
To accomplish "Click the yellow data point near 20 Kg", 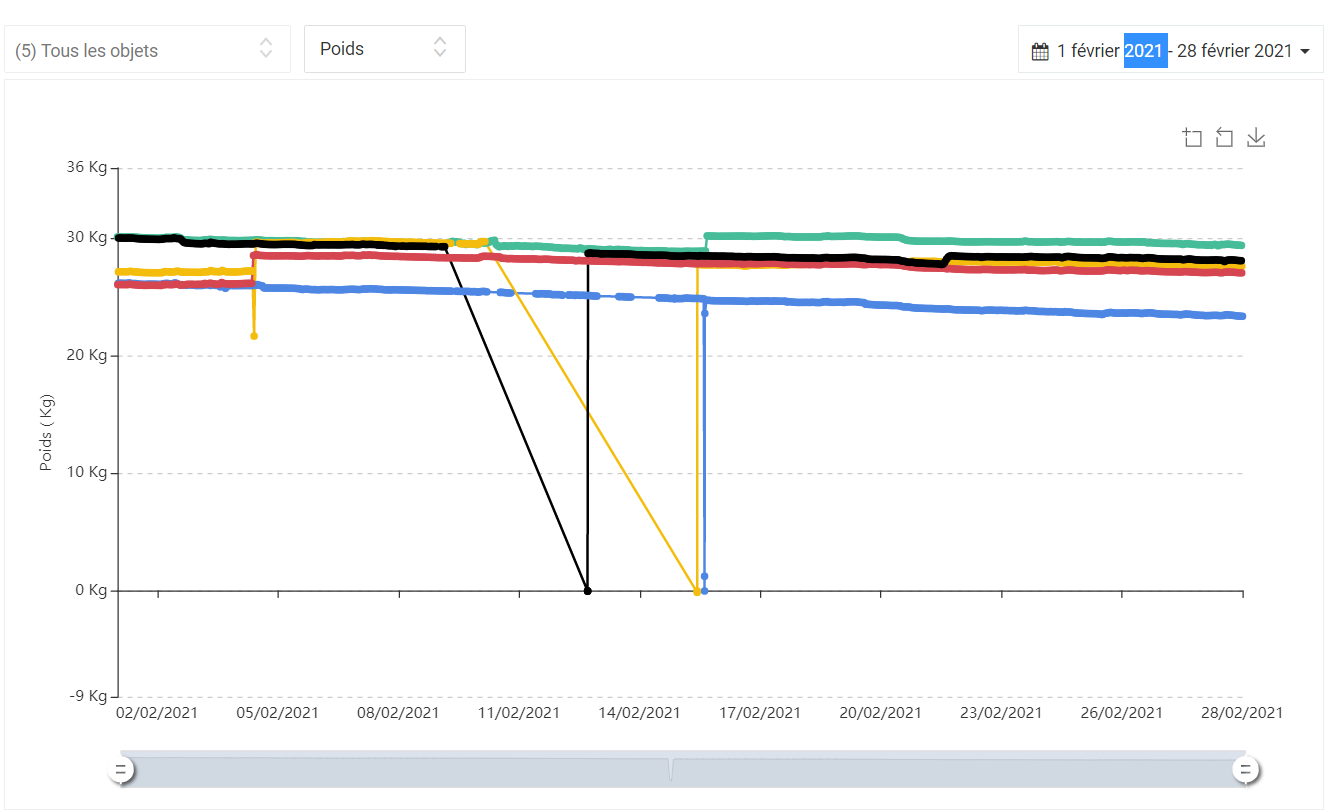I will (254, 336).
